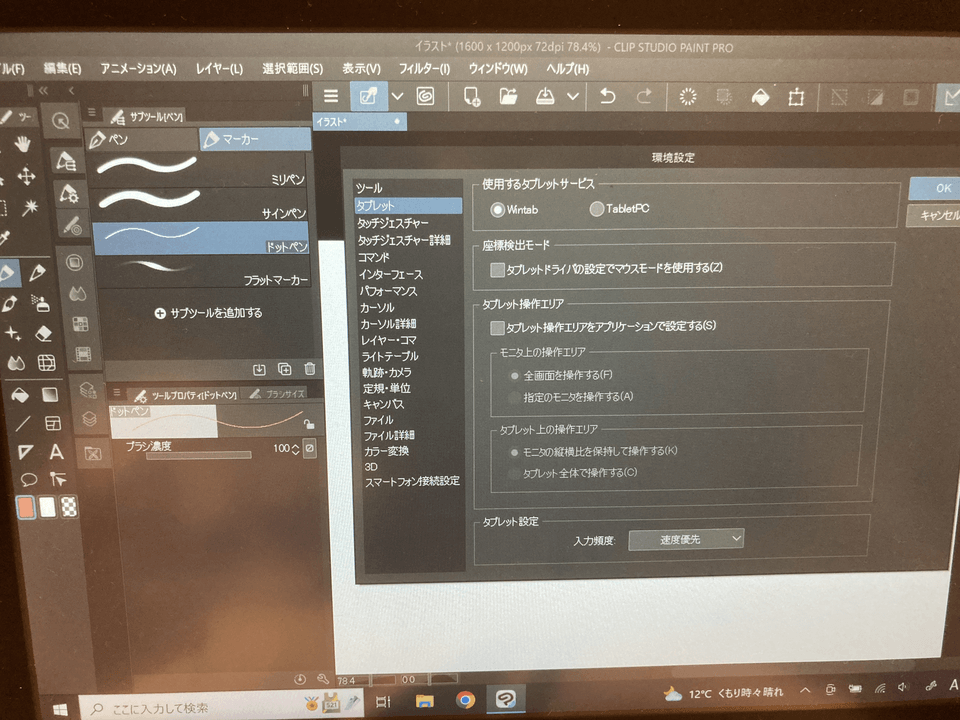Select the Eraser tool
960x720 pixels.
[43, 334]
